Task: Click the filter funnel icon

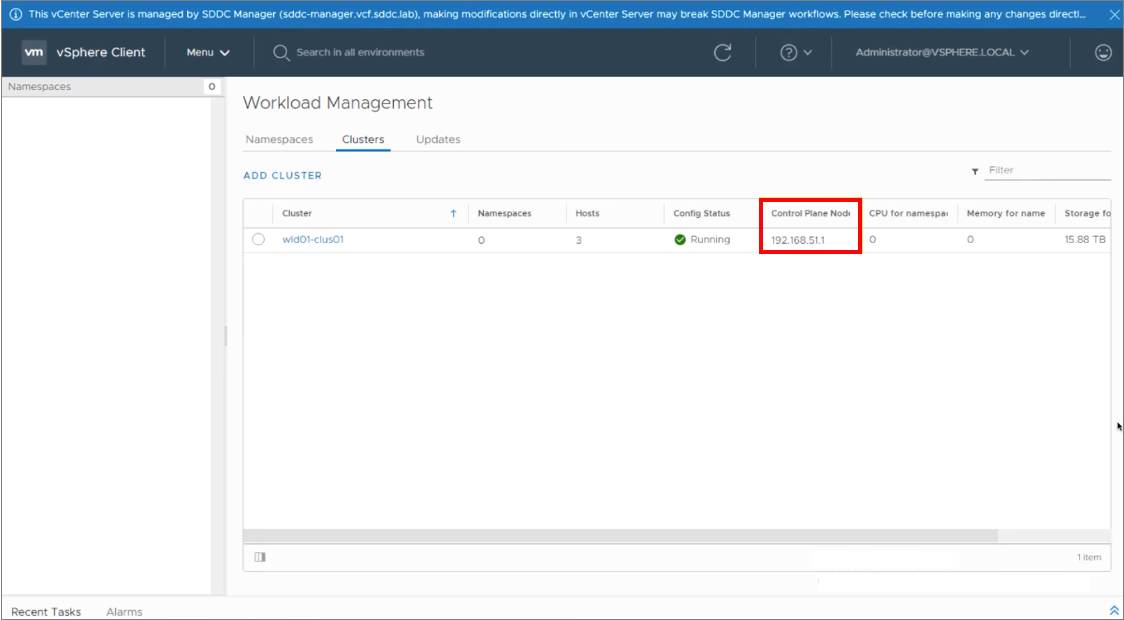Action: click(x=975, y=171)
